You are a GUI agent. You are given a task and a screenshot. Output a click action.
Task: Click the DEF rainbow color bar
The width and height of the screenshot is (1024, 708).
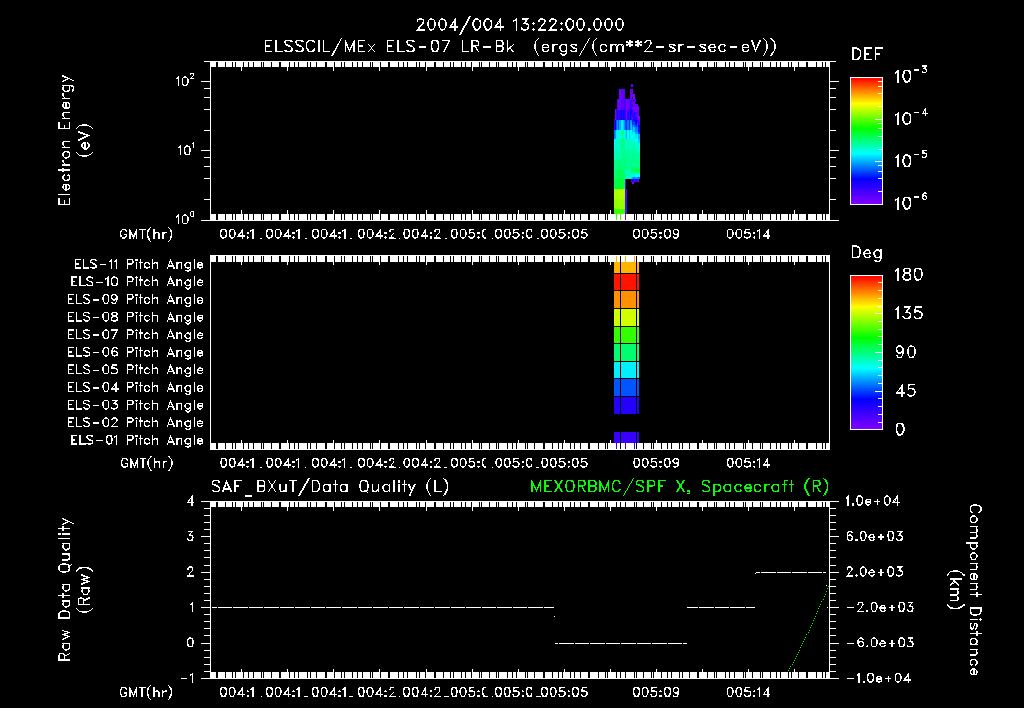pos(866,141)
